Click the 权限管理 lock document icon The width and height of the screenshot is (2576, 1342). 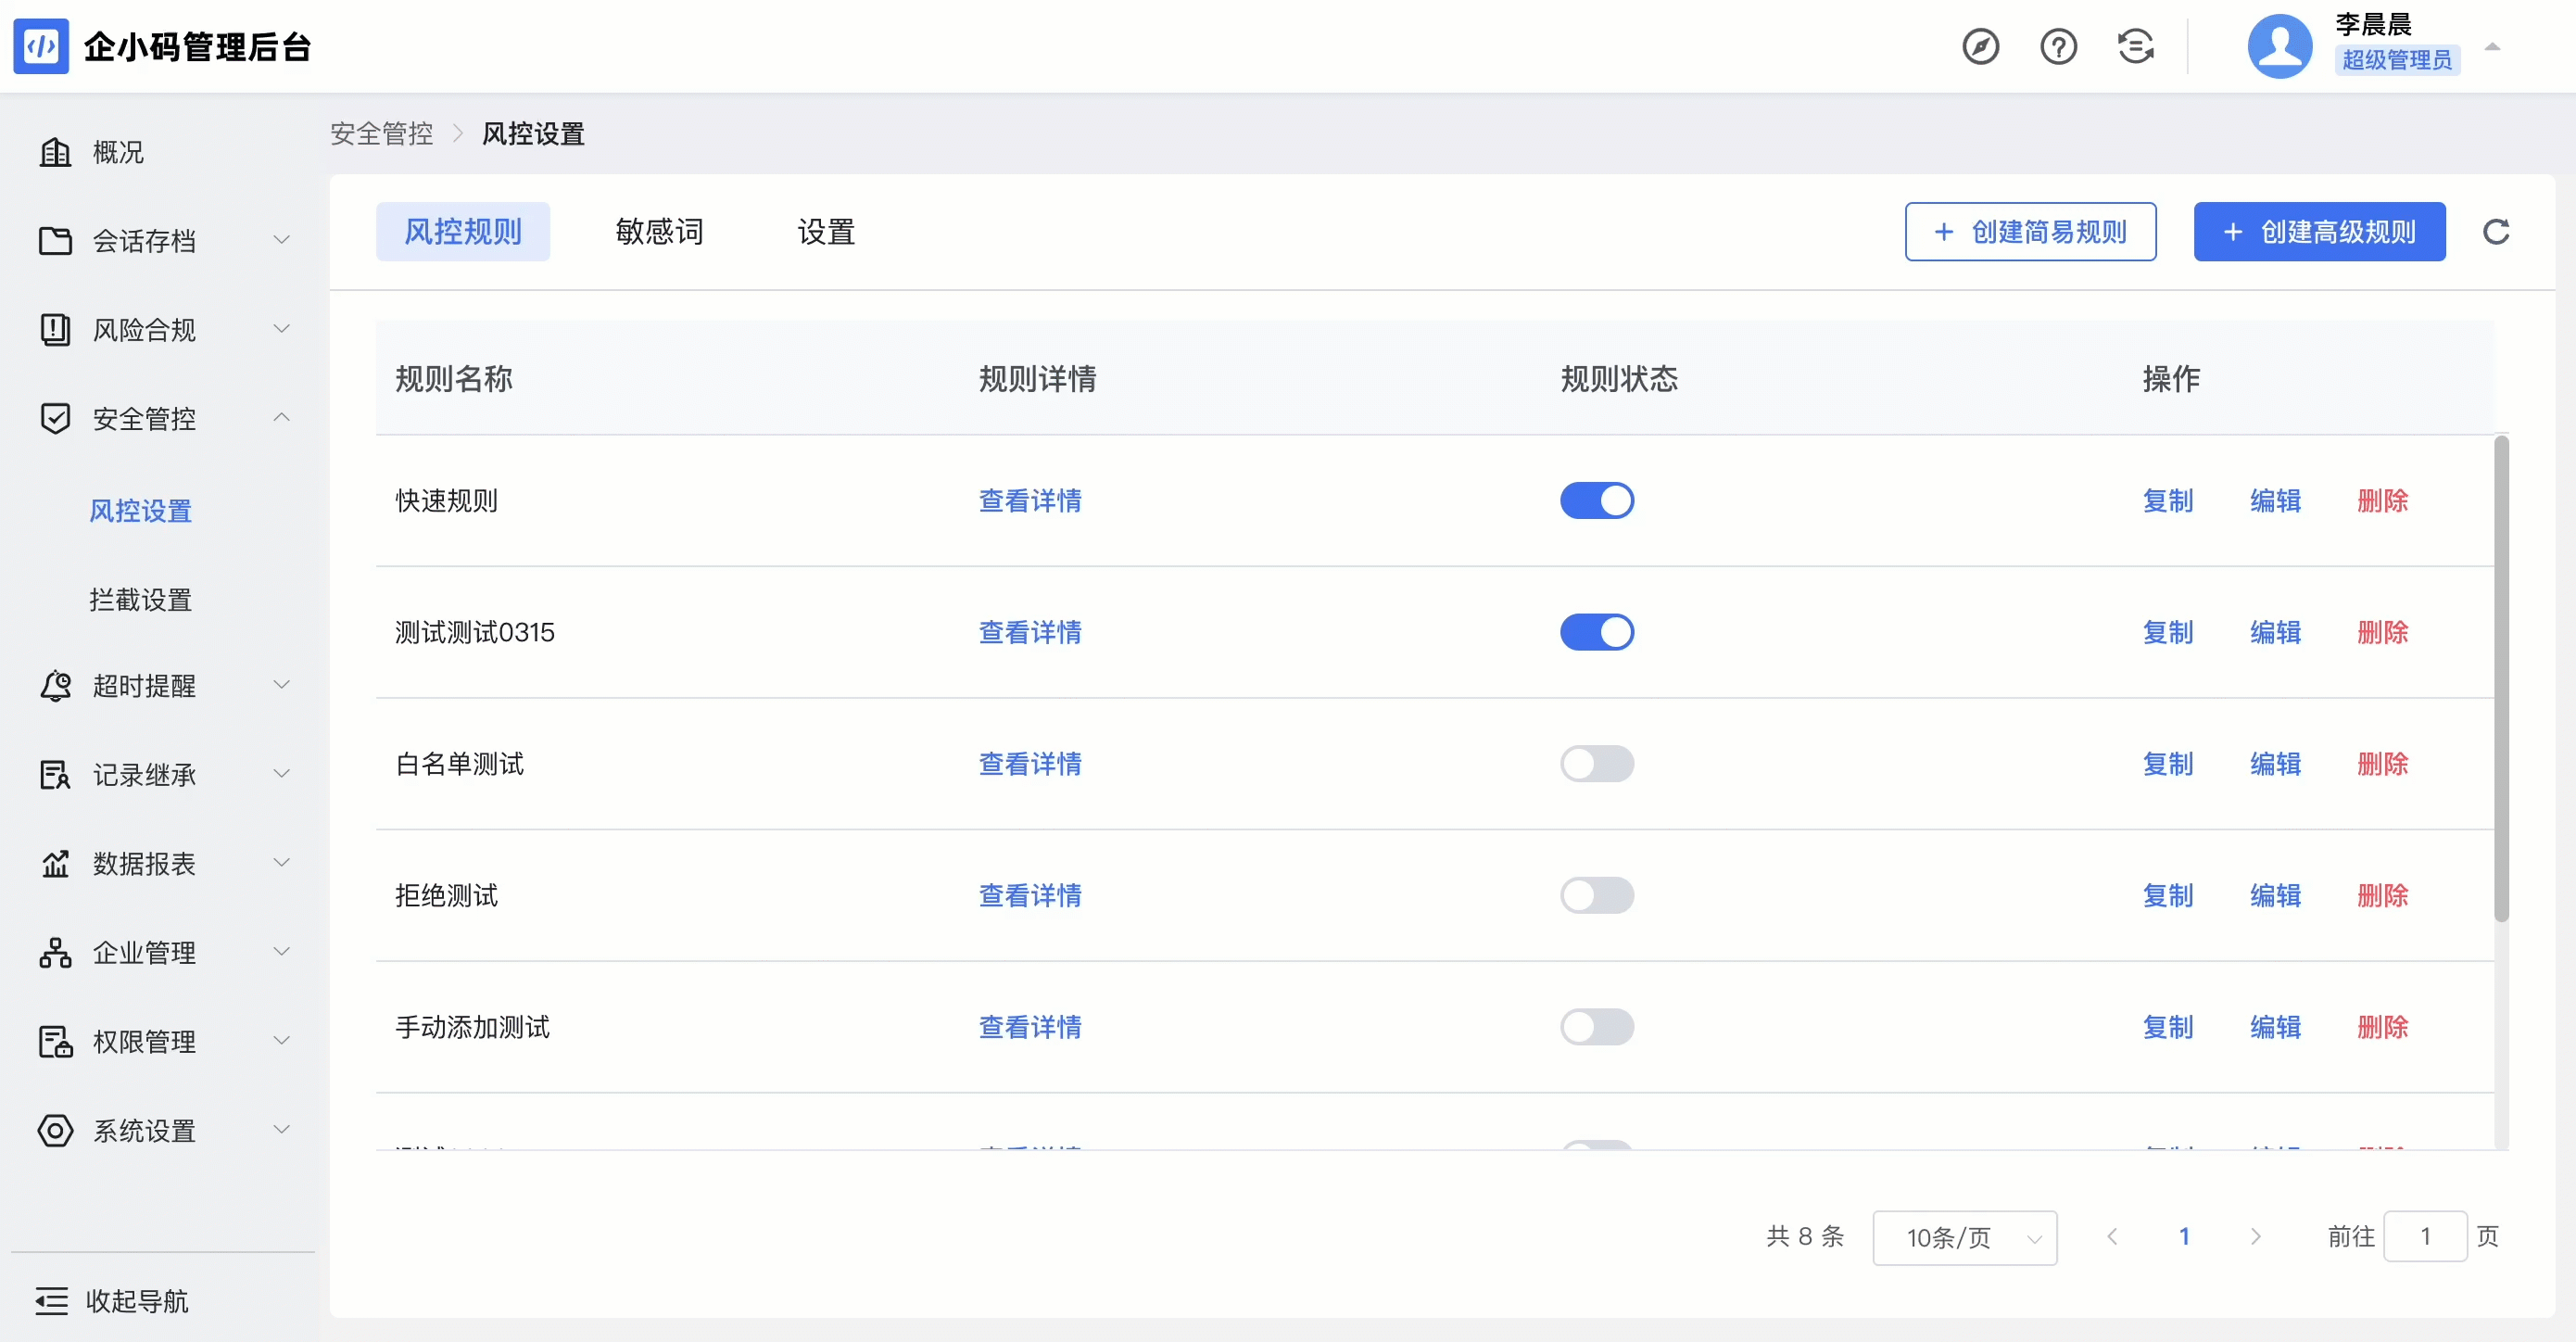tap(55, 1042)
